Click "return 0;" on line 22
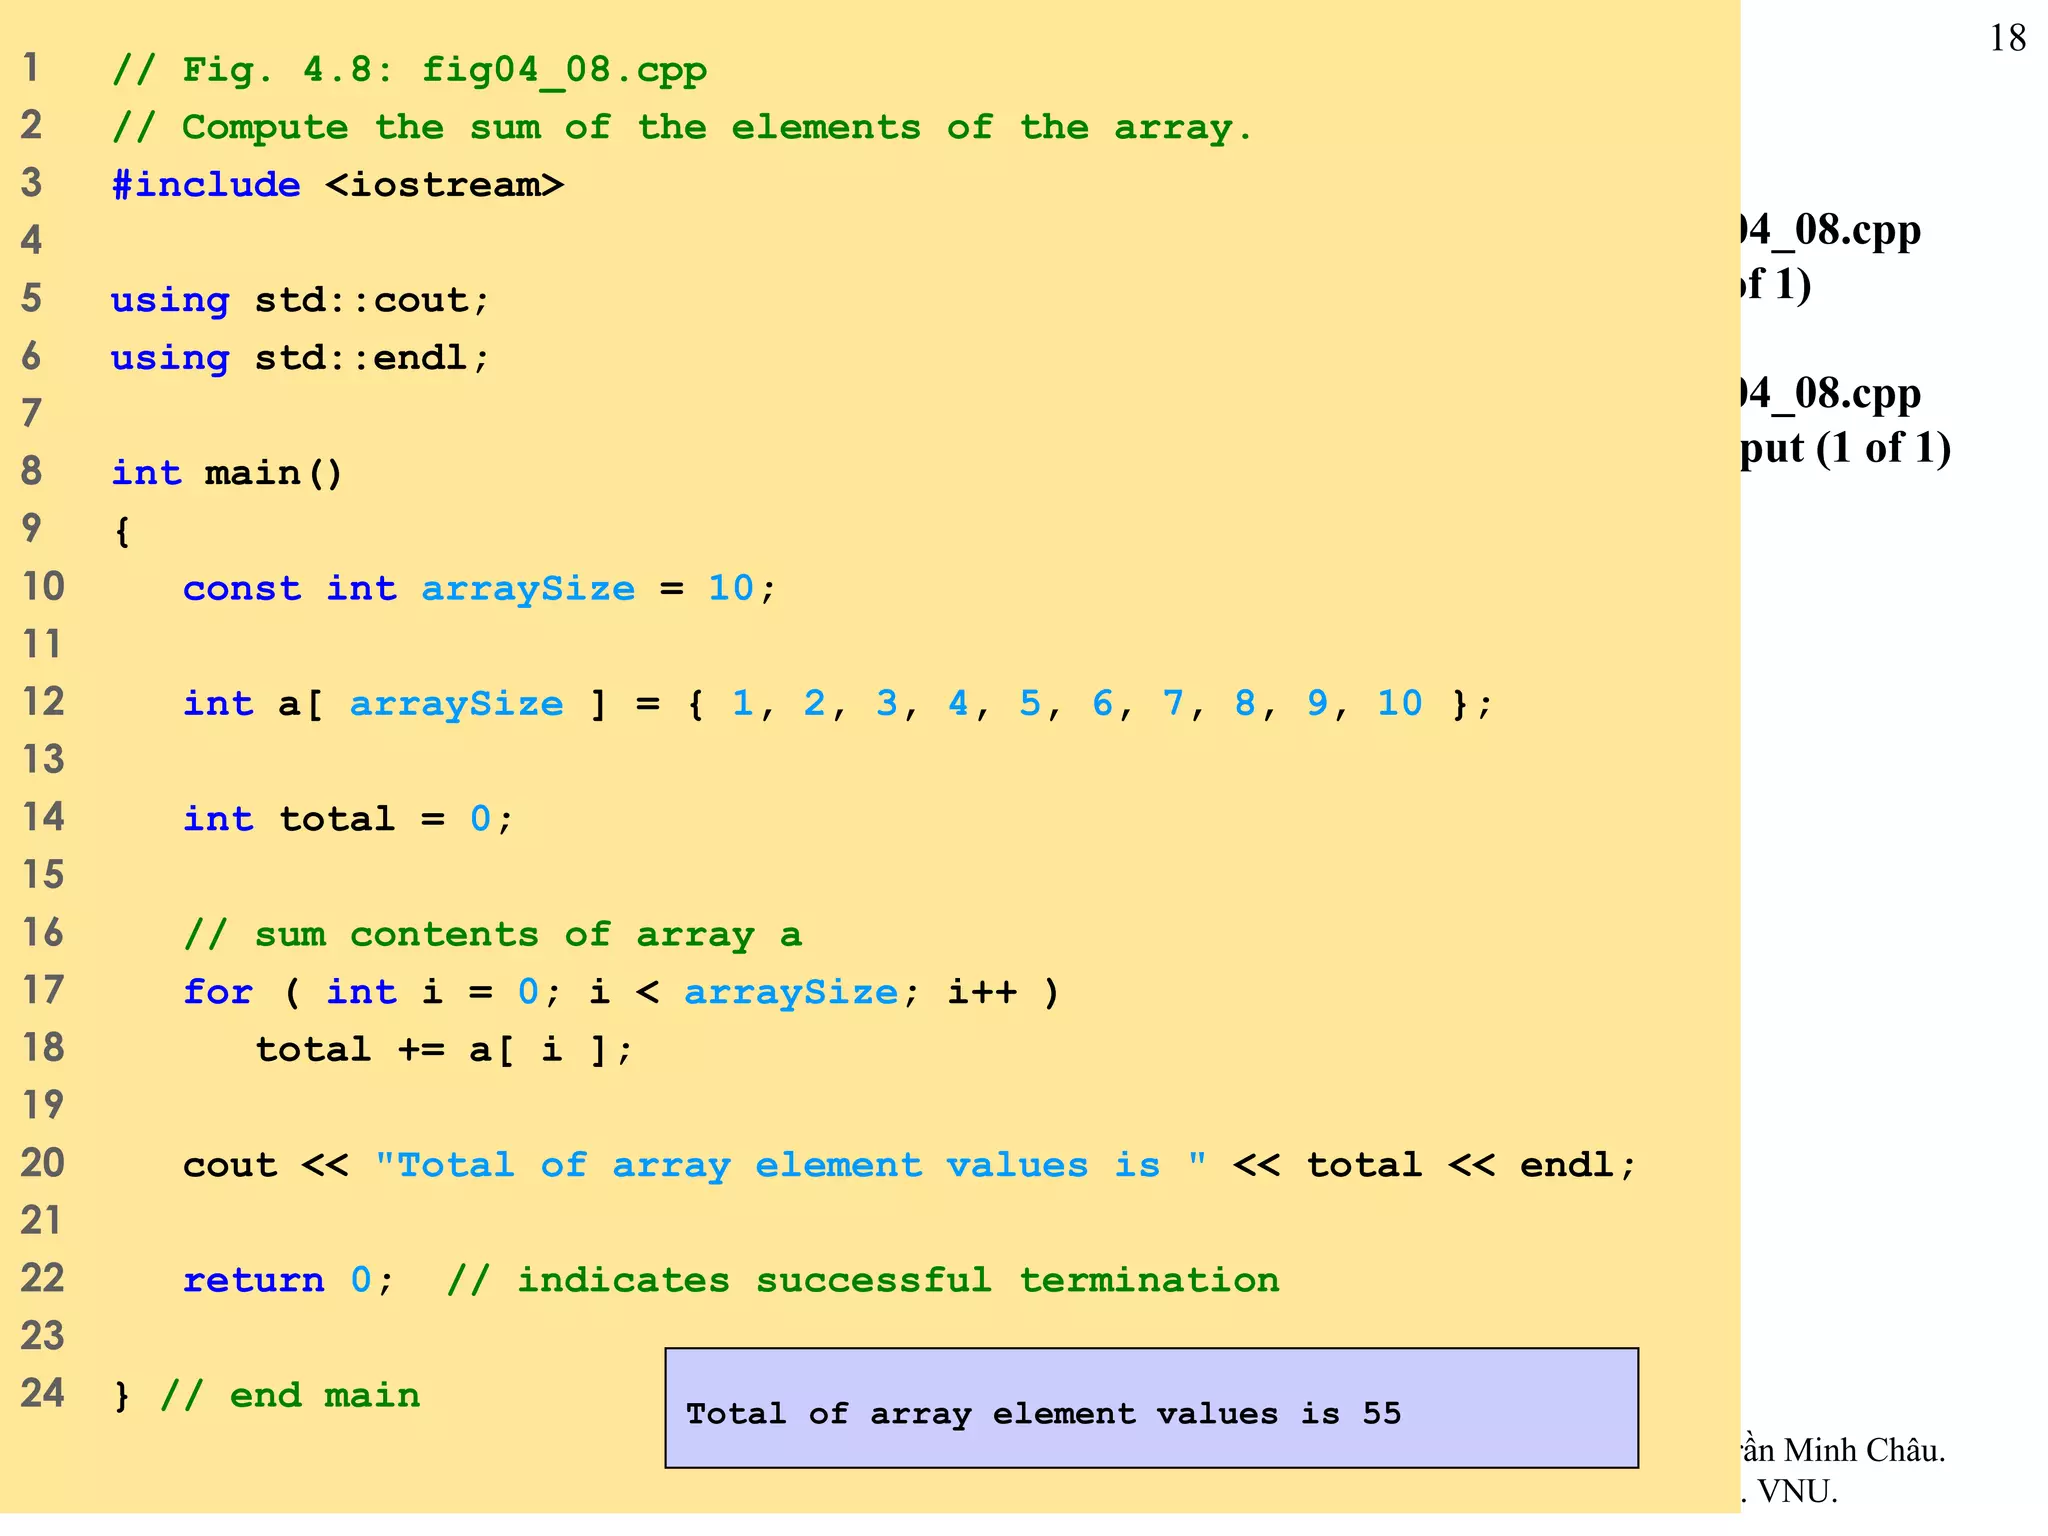Image resolution: width=2048 pixels, height=1536 pixels. tap(289, 1280)
